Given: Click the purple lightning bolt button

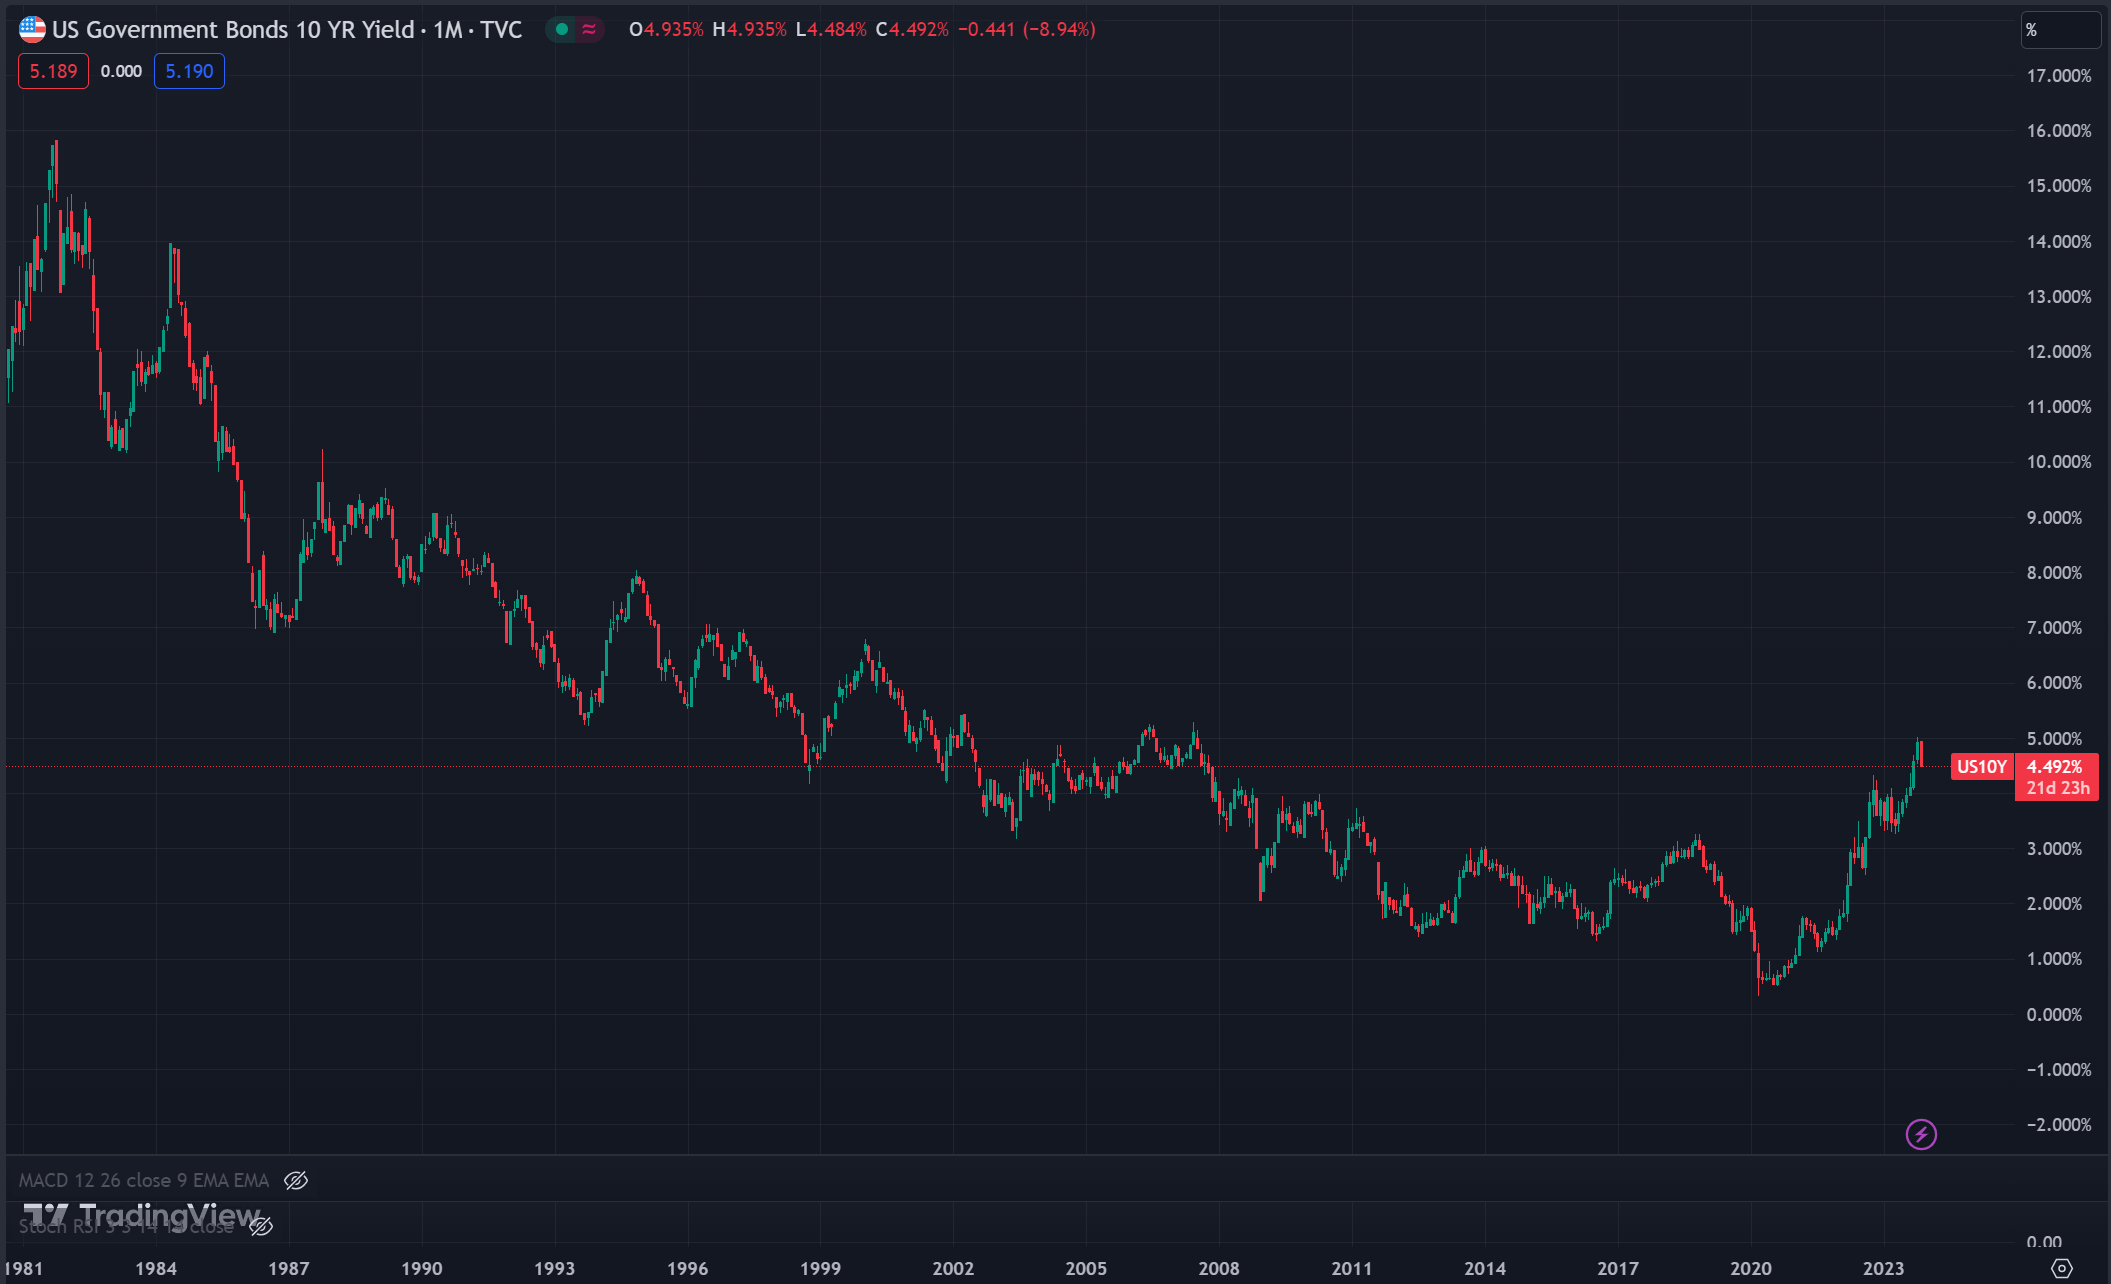Looking at the screenshot, I should (x=1920, y=1134).
